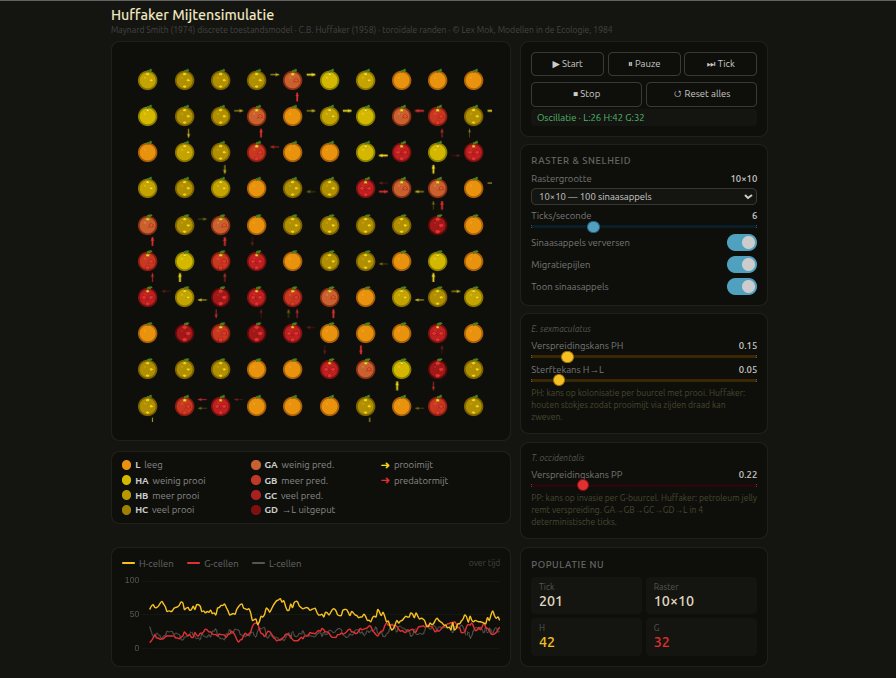The height and width of the screenshot is (678, 896).
Task: Click Reset alles button
Action: pos(701,94)
